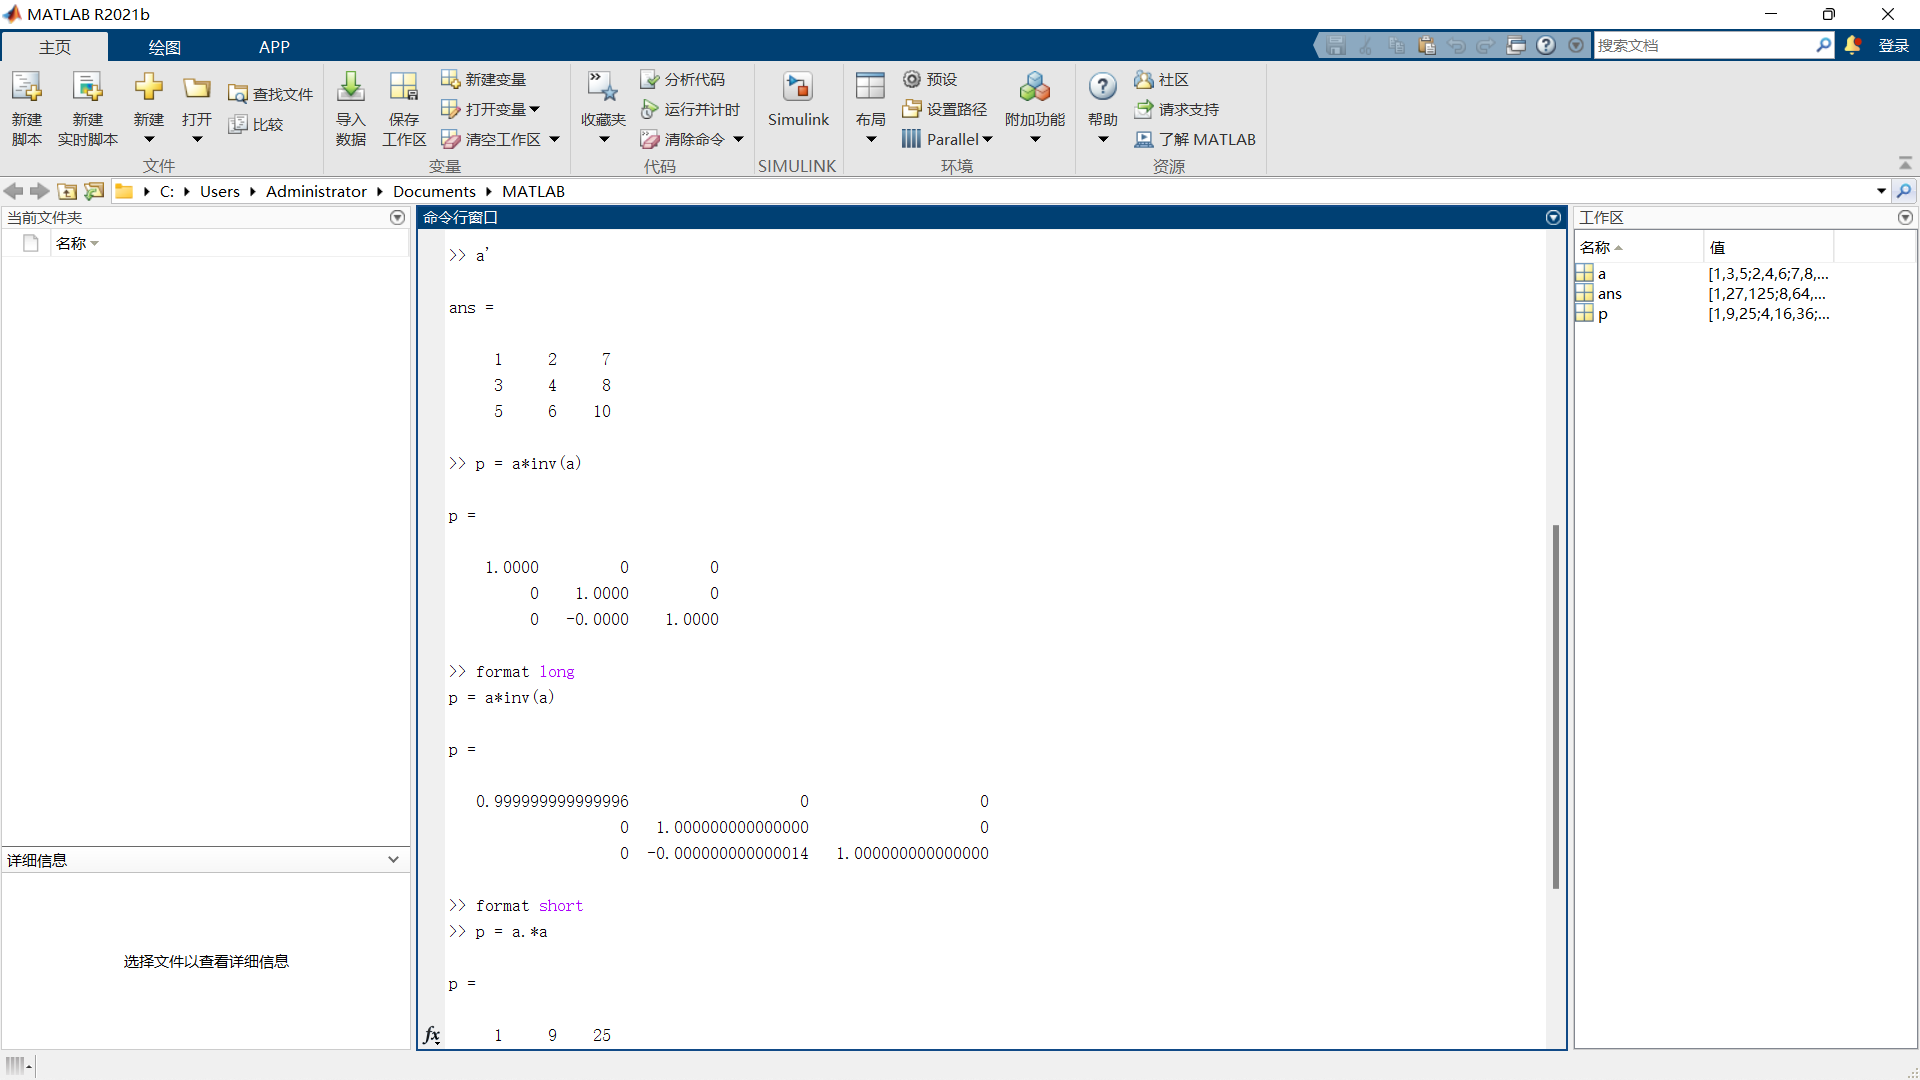Click the Open (打开) folder icon
The height and width of the screenshot is (1080, 1920).
tap(197, 88)
